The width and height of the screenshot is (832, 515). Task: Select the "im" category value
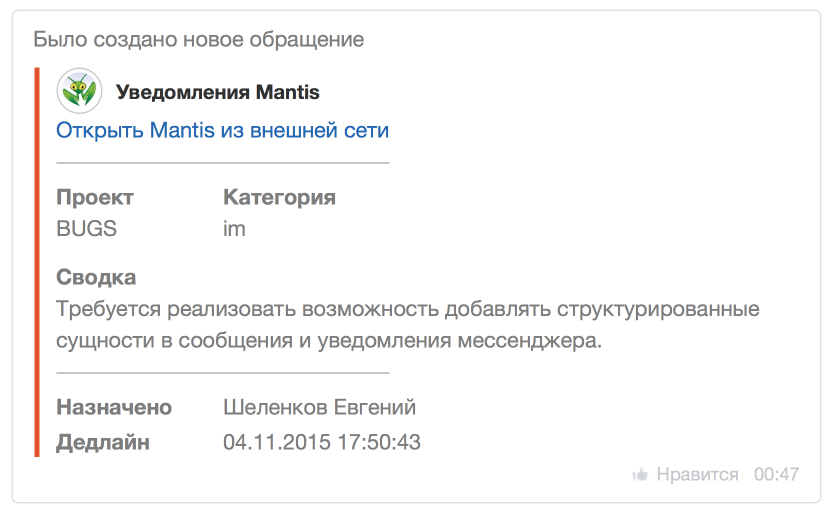coord(234,229)
